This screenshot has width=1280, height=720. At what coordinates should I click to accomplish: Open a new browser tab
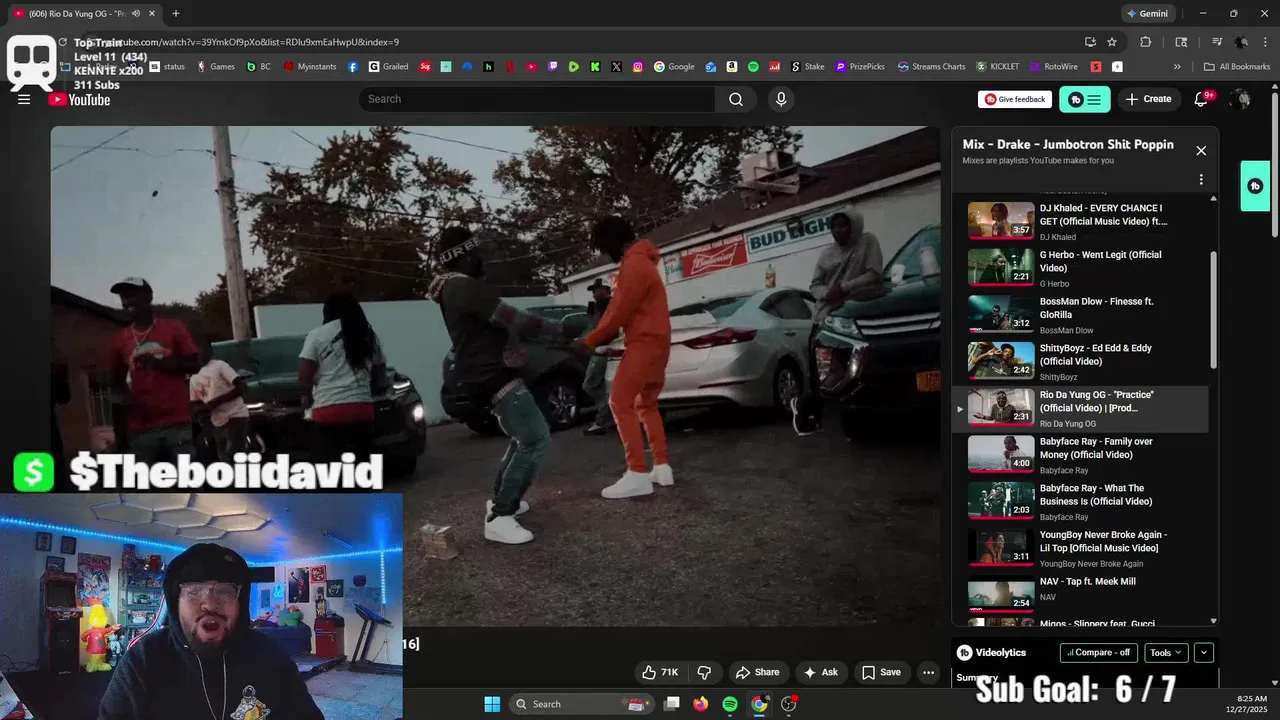(176, 13)
